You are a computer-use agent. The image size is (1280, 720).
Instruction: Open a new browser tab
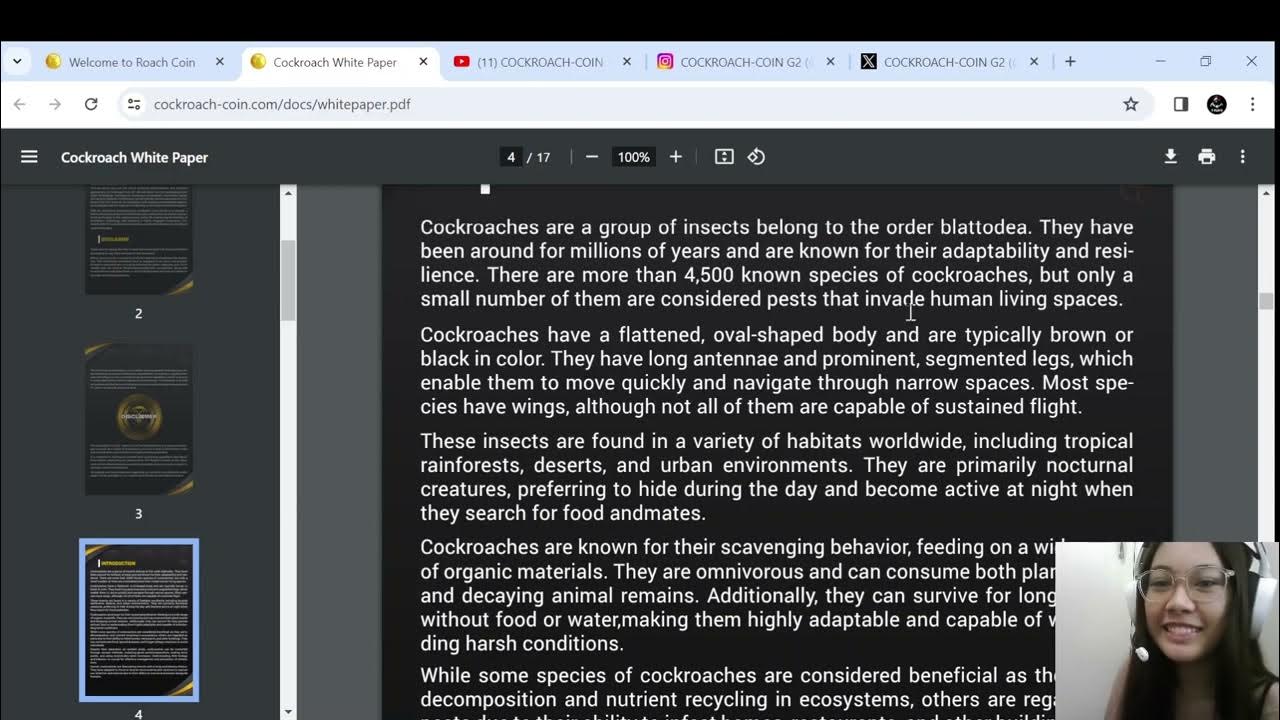1070,62
